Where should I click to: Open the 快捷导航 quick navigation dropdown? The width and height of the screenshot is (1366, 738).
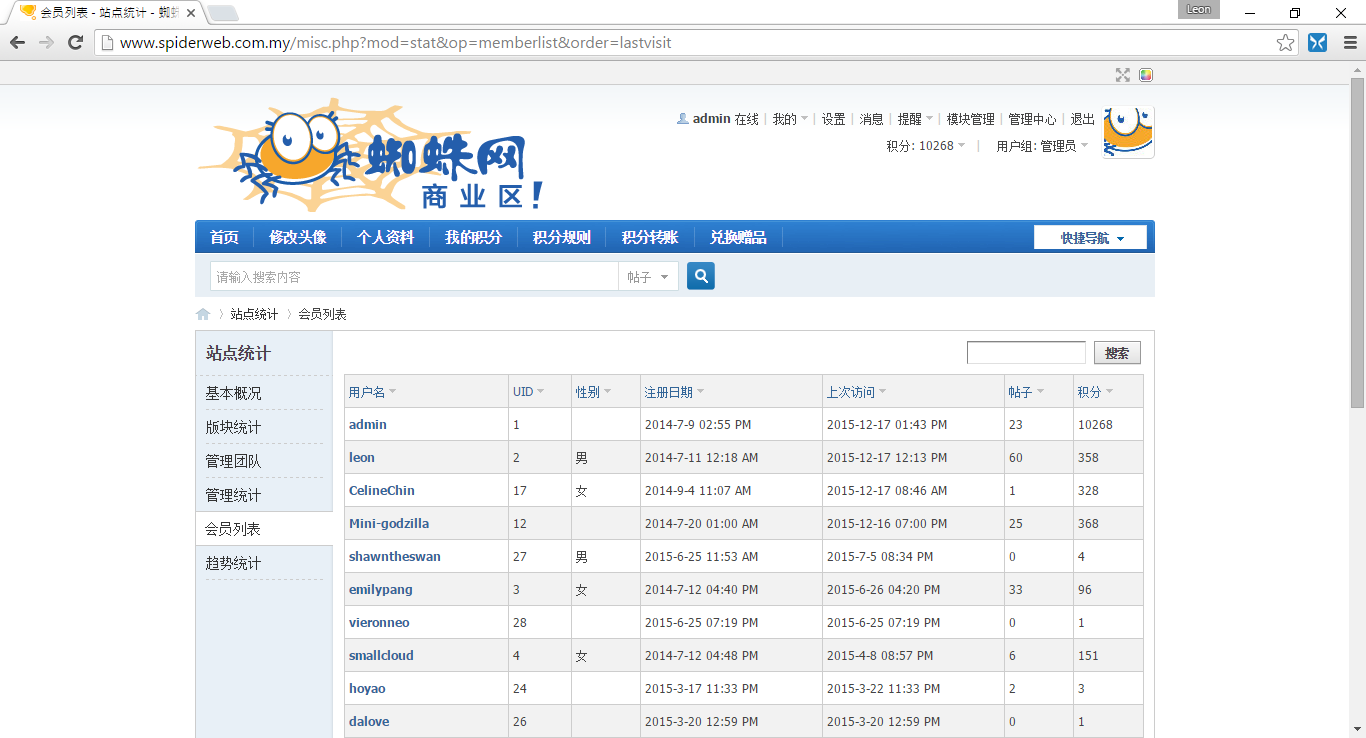coord(1090,238)
